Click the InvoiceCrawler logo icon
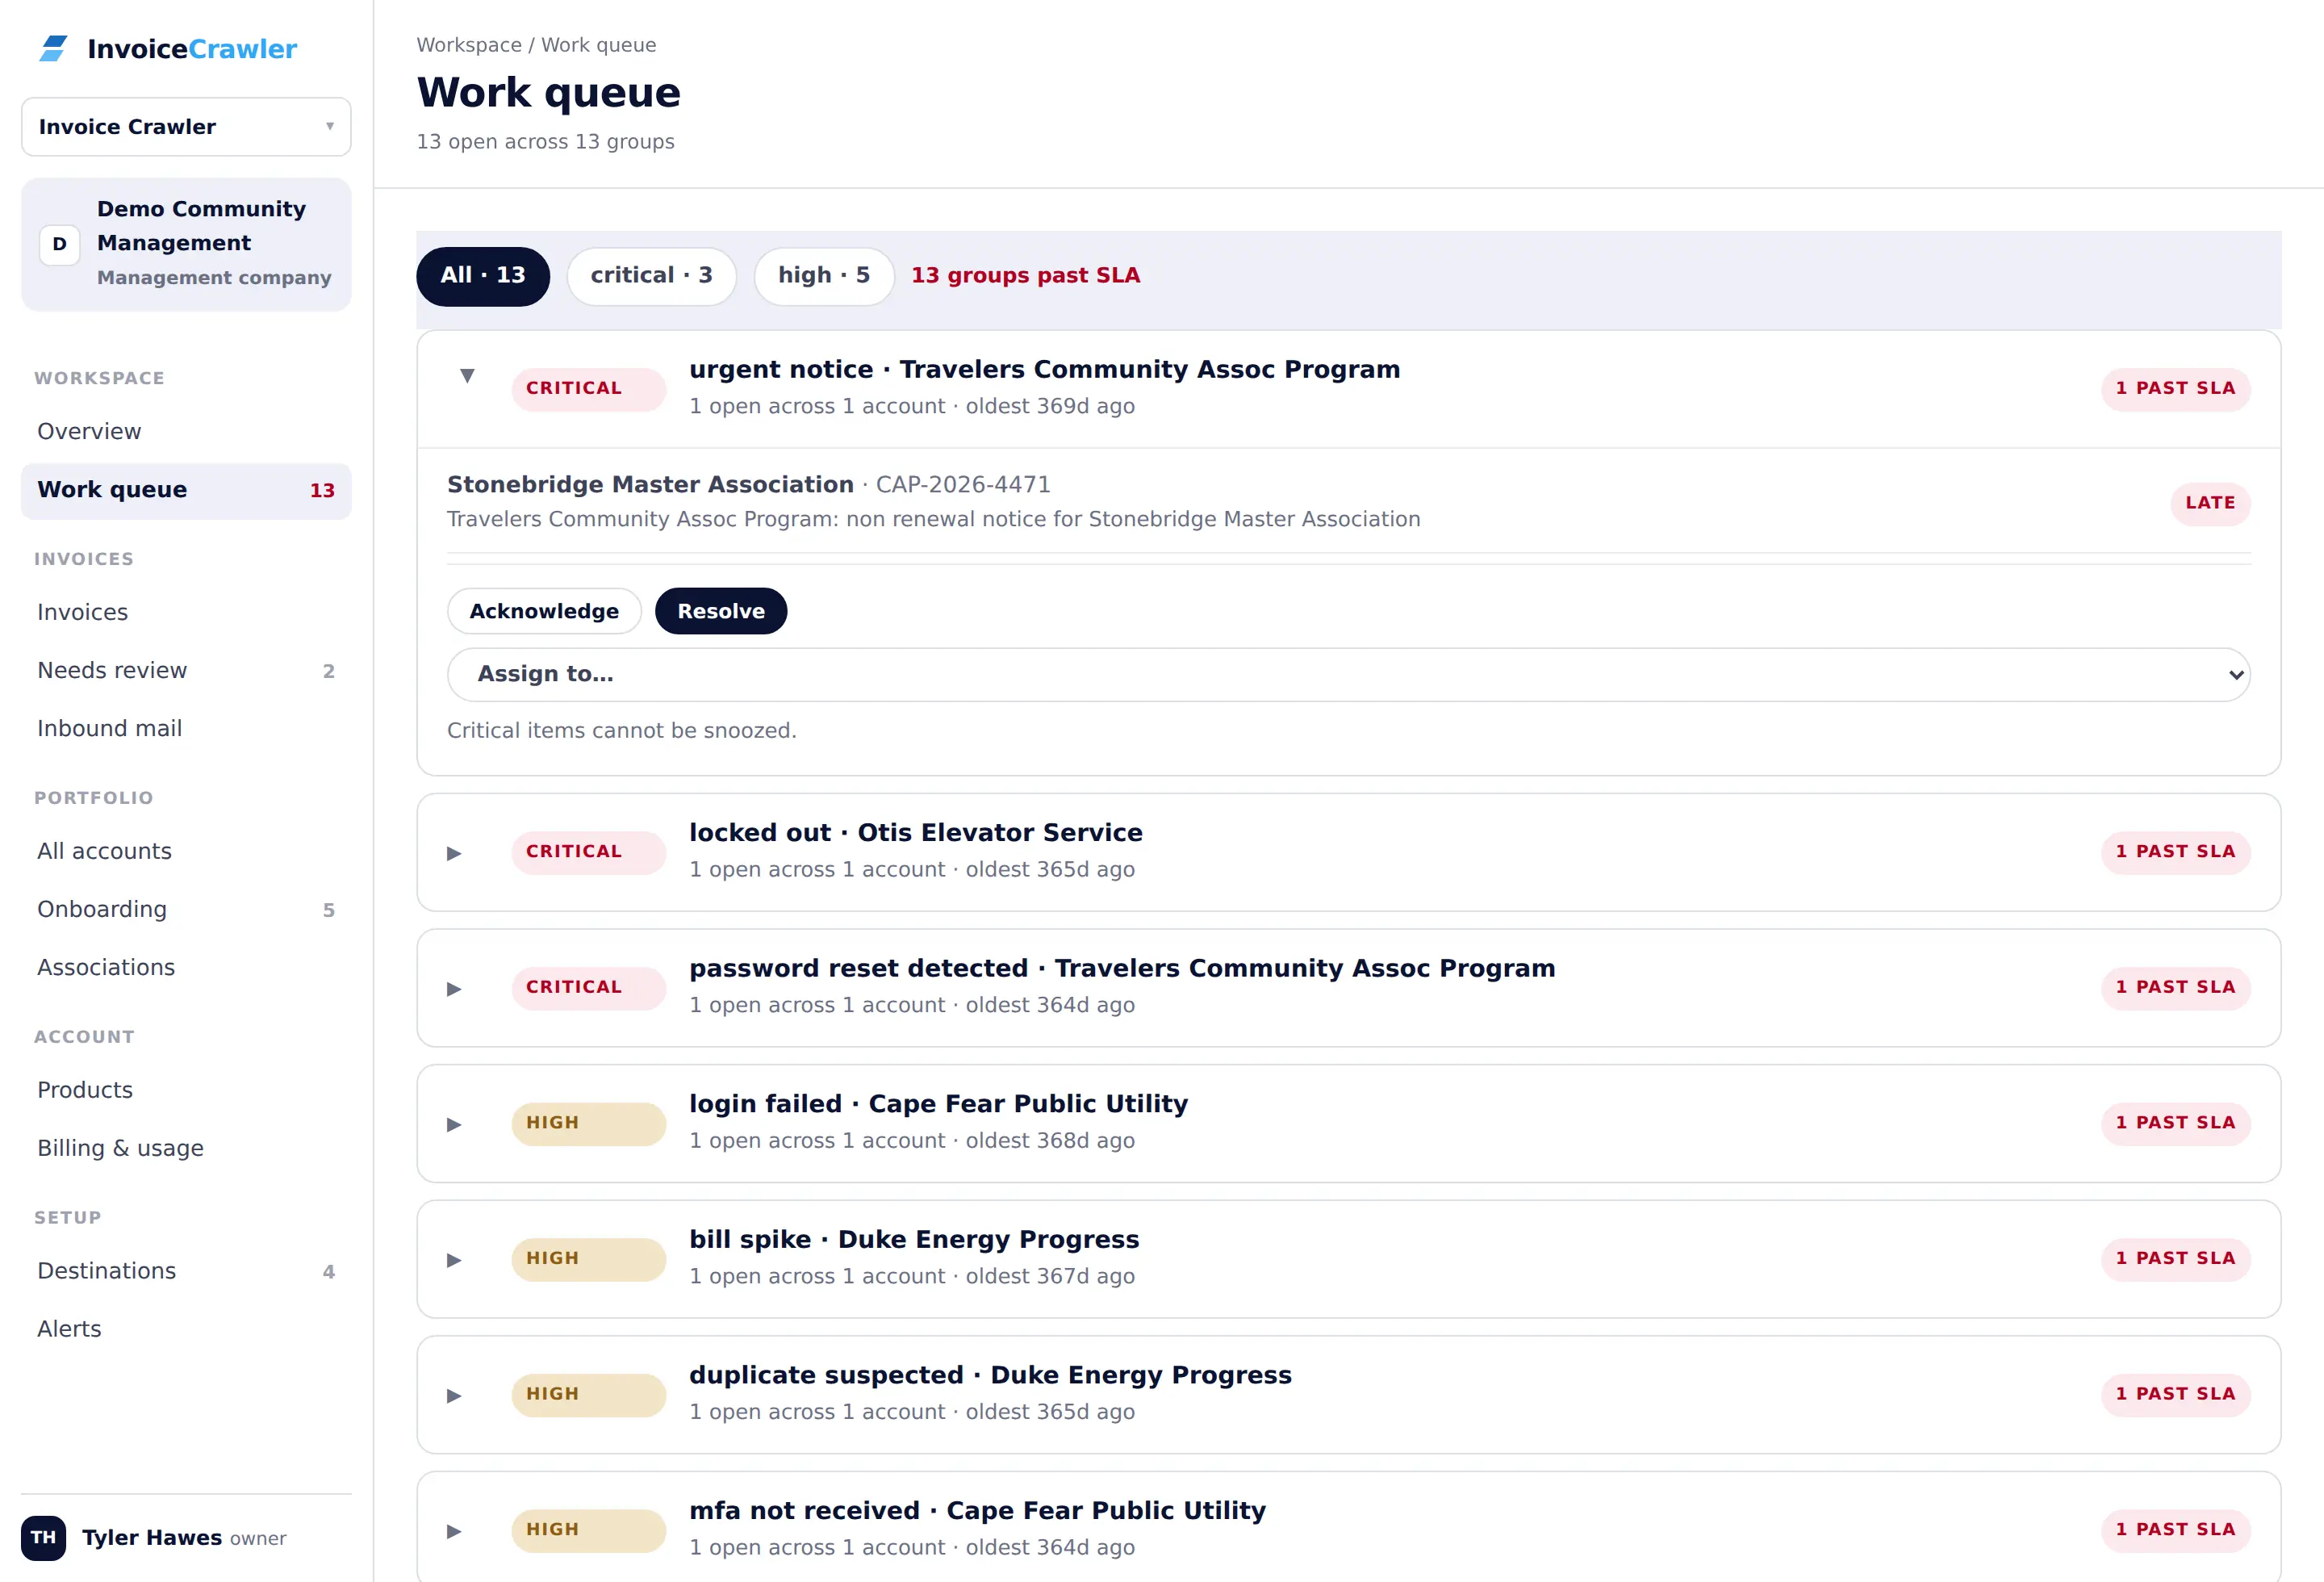2324x1582 pixels. (53, 48)
